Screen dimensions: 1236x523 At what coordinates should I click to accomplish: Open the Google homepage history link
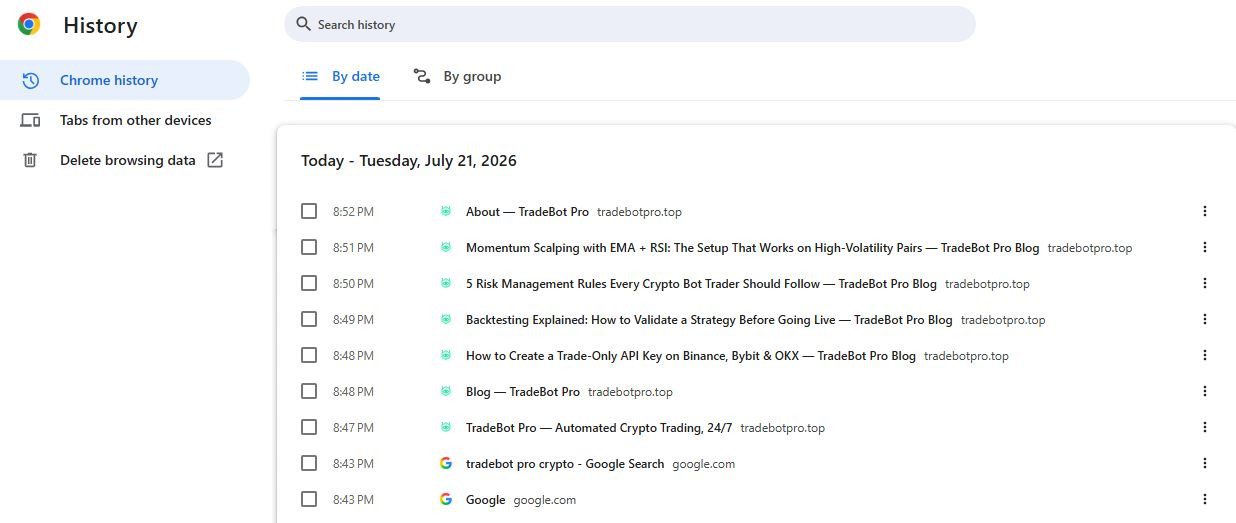(485, 499)
